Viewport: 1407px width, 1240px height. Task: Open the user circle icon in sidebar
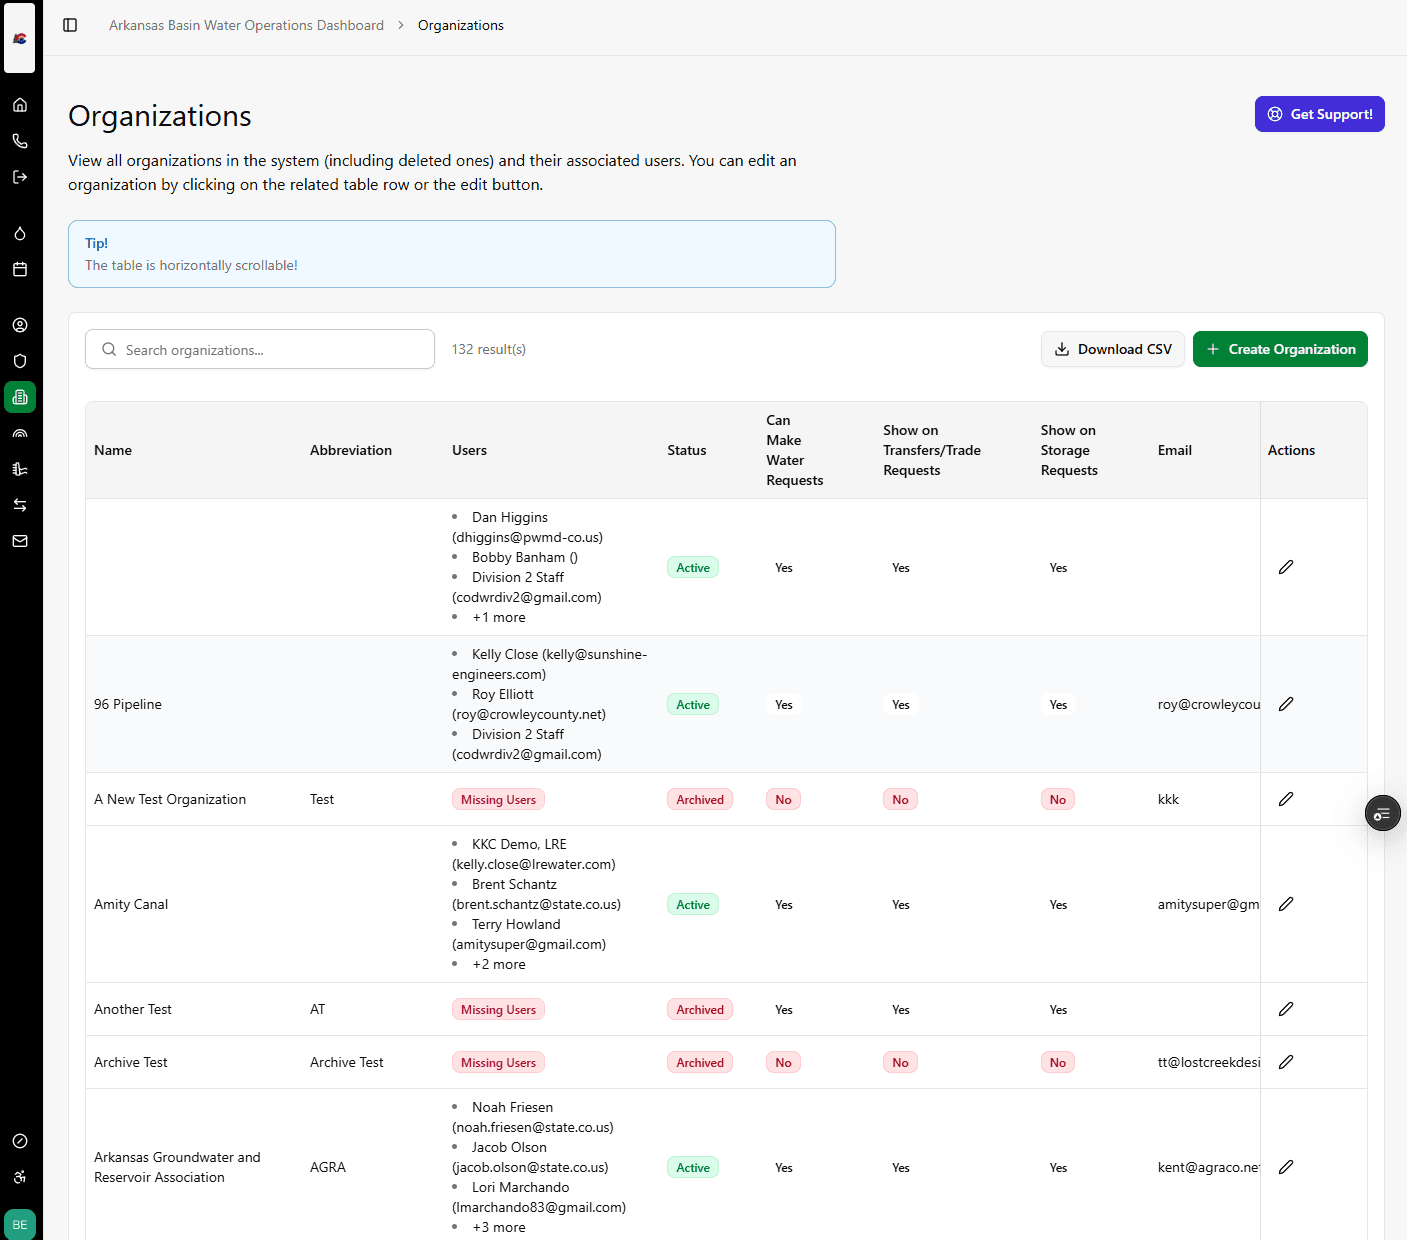tap(20, 325)
